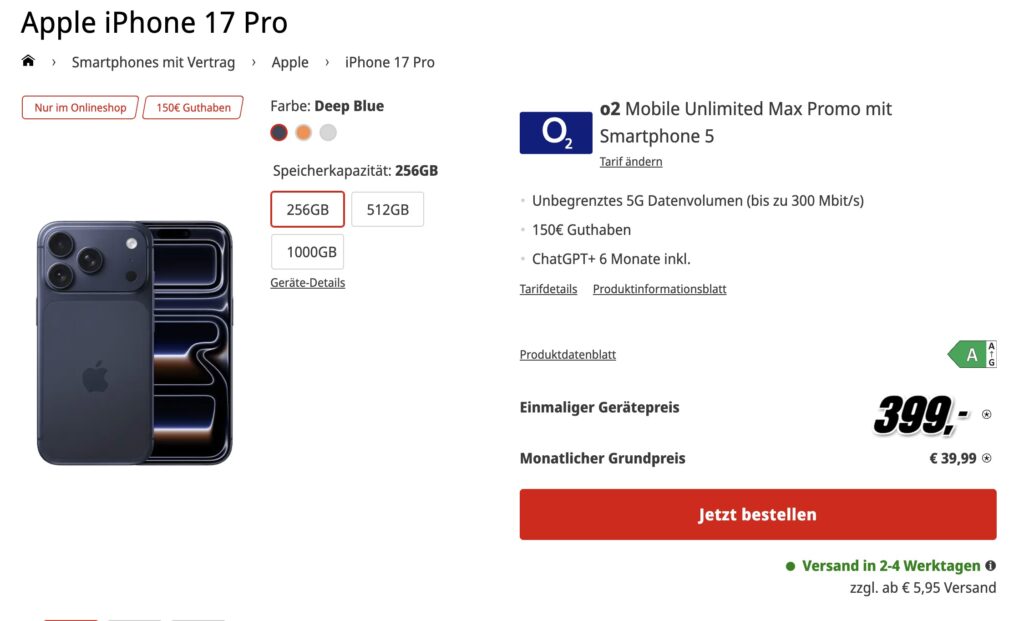Open the energy label A badge
Viewport: 1024px width, 621px height.
click(x=971, y=354)
